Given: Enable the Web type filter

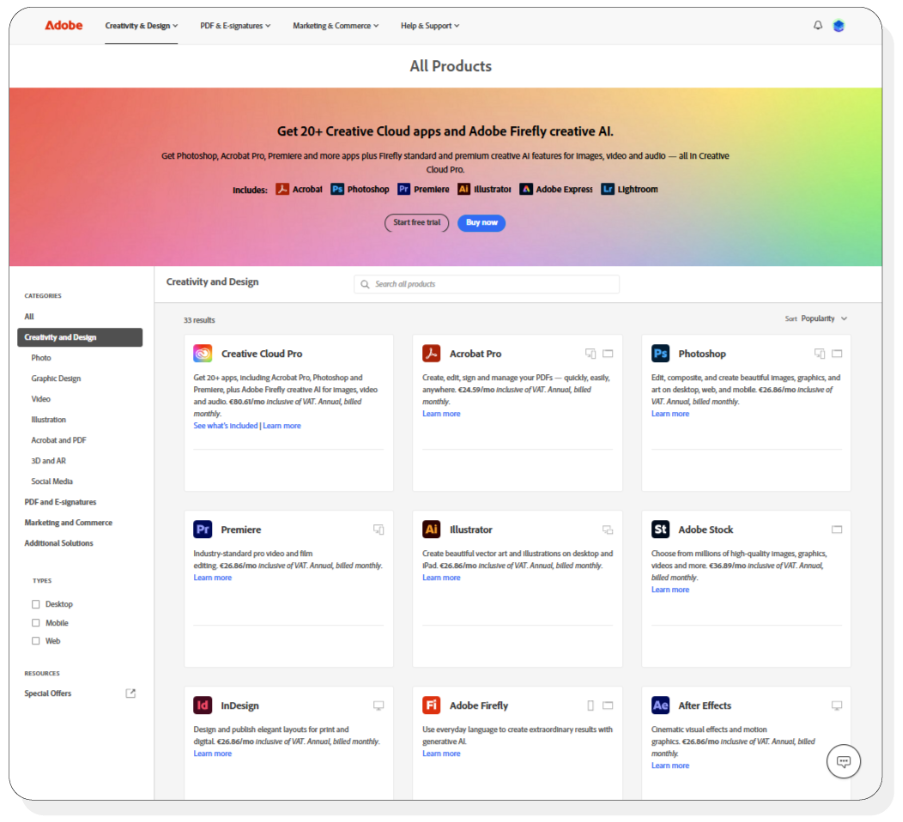Looking at the screenshot, I should point(36,640).
